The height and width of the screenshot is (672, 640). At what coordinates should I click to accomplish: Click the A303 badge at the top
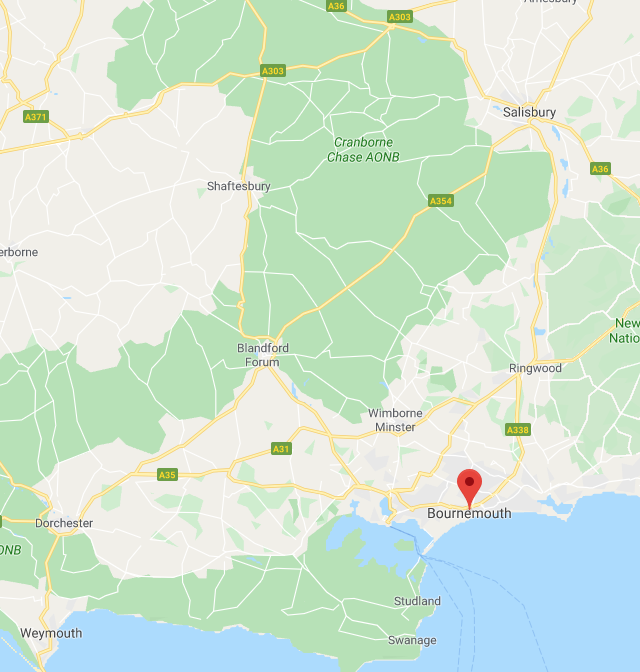coord(400,17)
